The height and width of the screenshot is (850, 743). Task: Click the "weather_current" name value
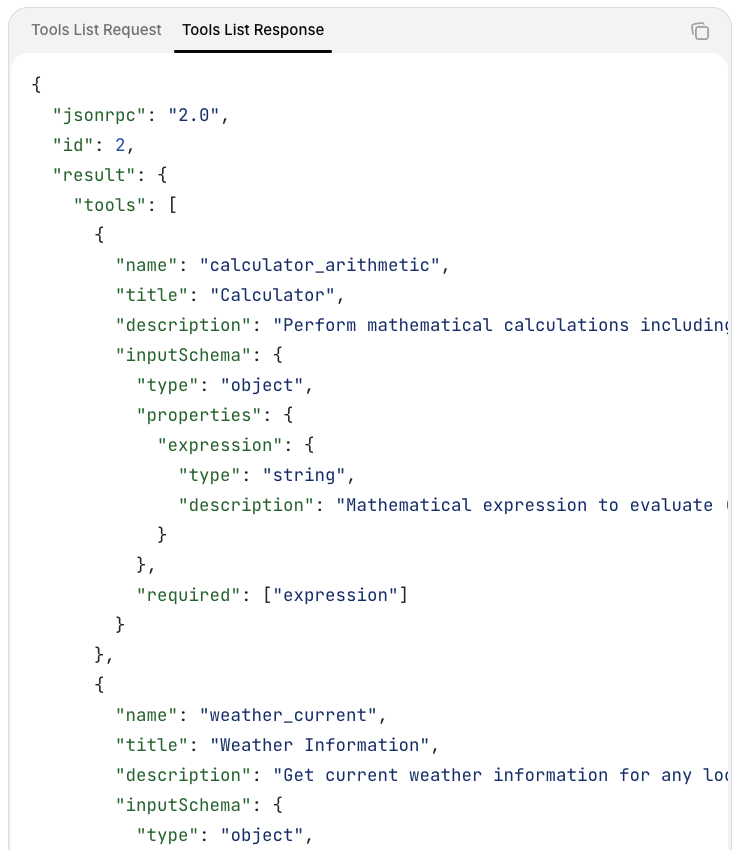(x=288, y=715)
